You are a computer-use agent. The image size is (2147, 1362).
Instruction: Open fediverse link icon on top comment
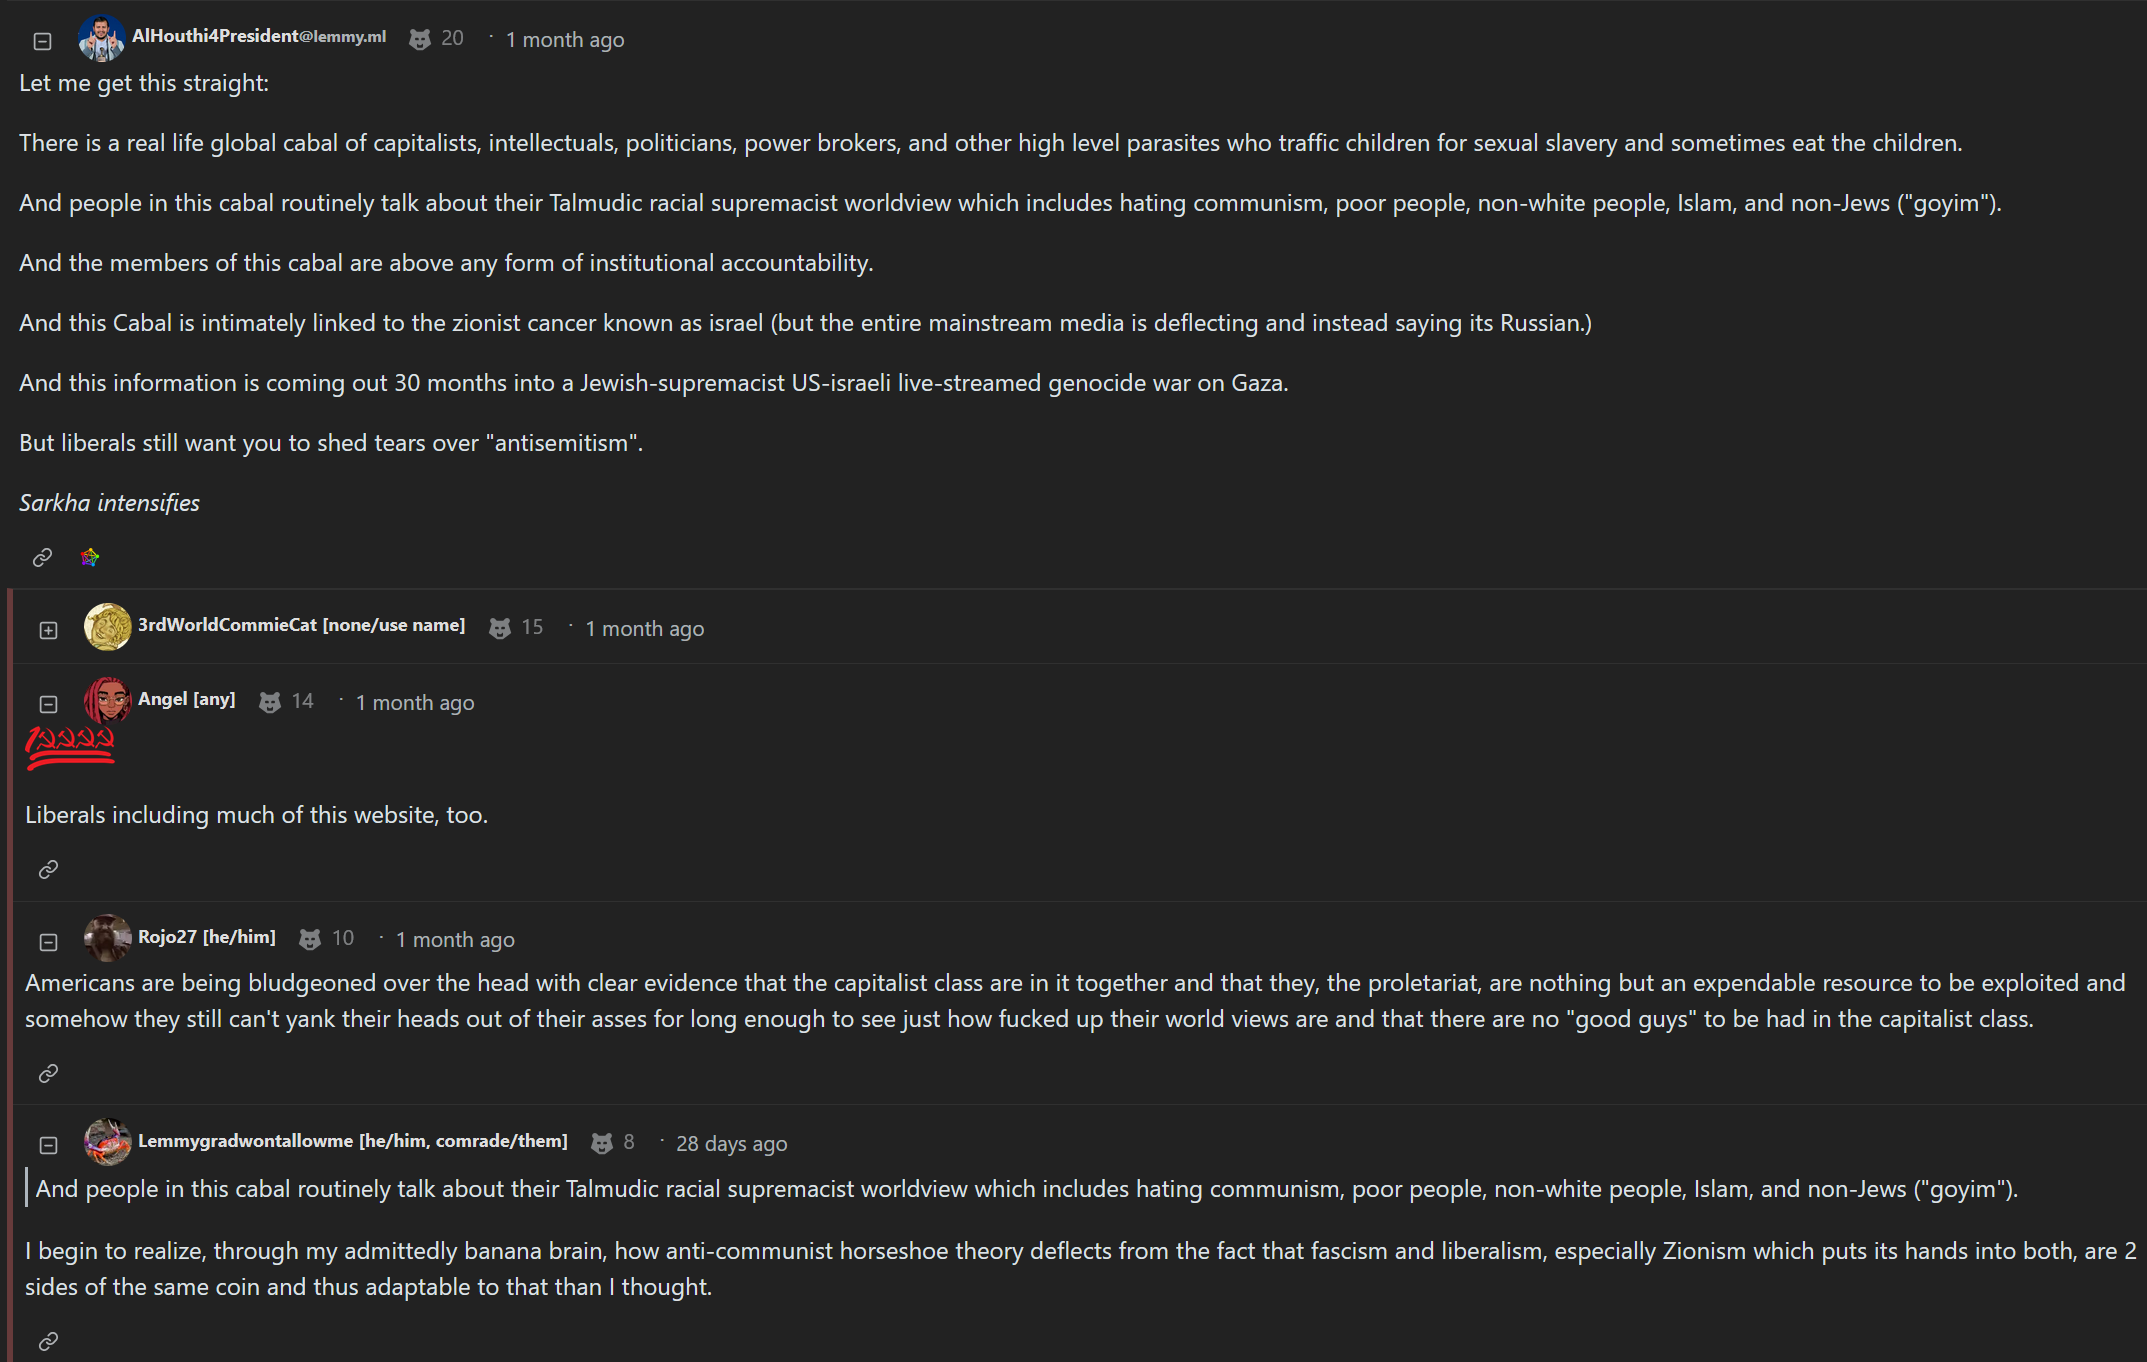pyautogui.click(x=90, y=557)
